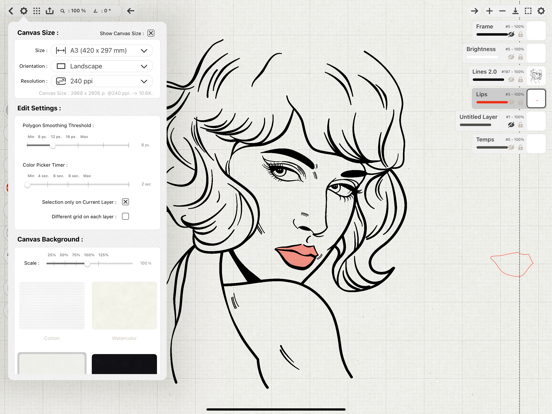This screenshot has width=552, height=414.
Task: Open the Size dropdown A3 (420 x 297 mm)
Action: [102, 51]
